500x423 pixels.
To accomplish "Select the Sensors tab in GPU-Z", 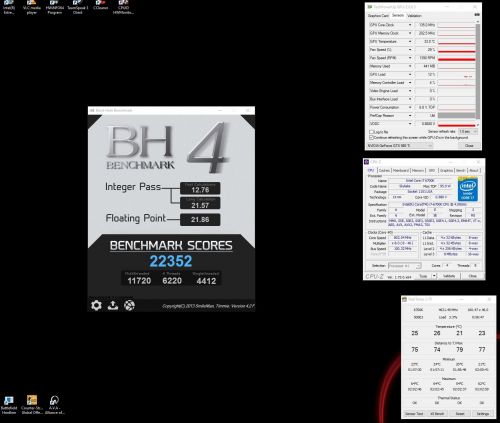I will 398,15.
